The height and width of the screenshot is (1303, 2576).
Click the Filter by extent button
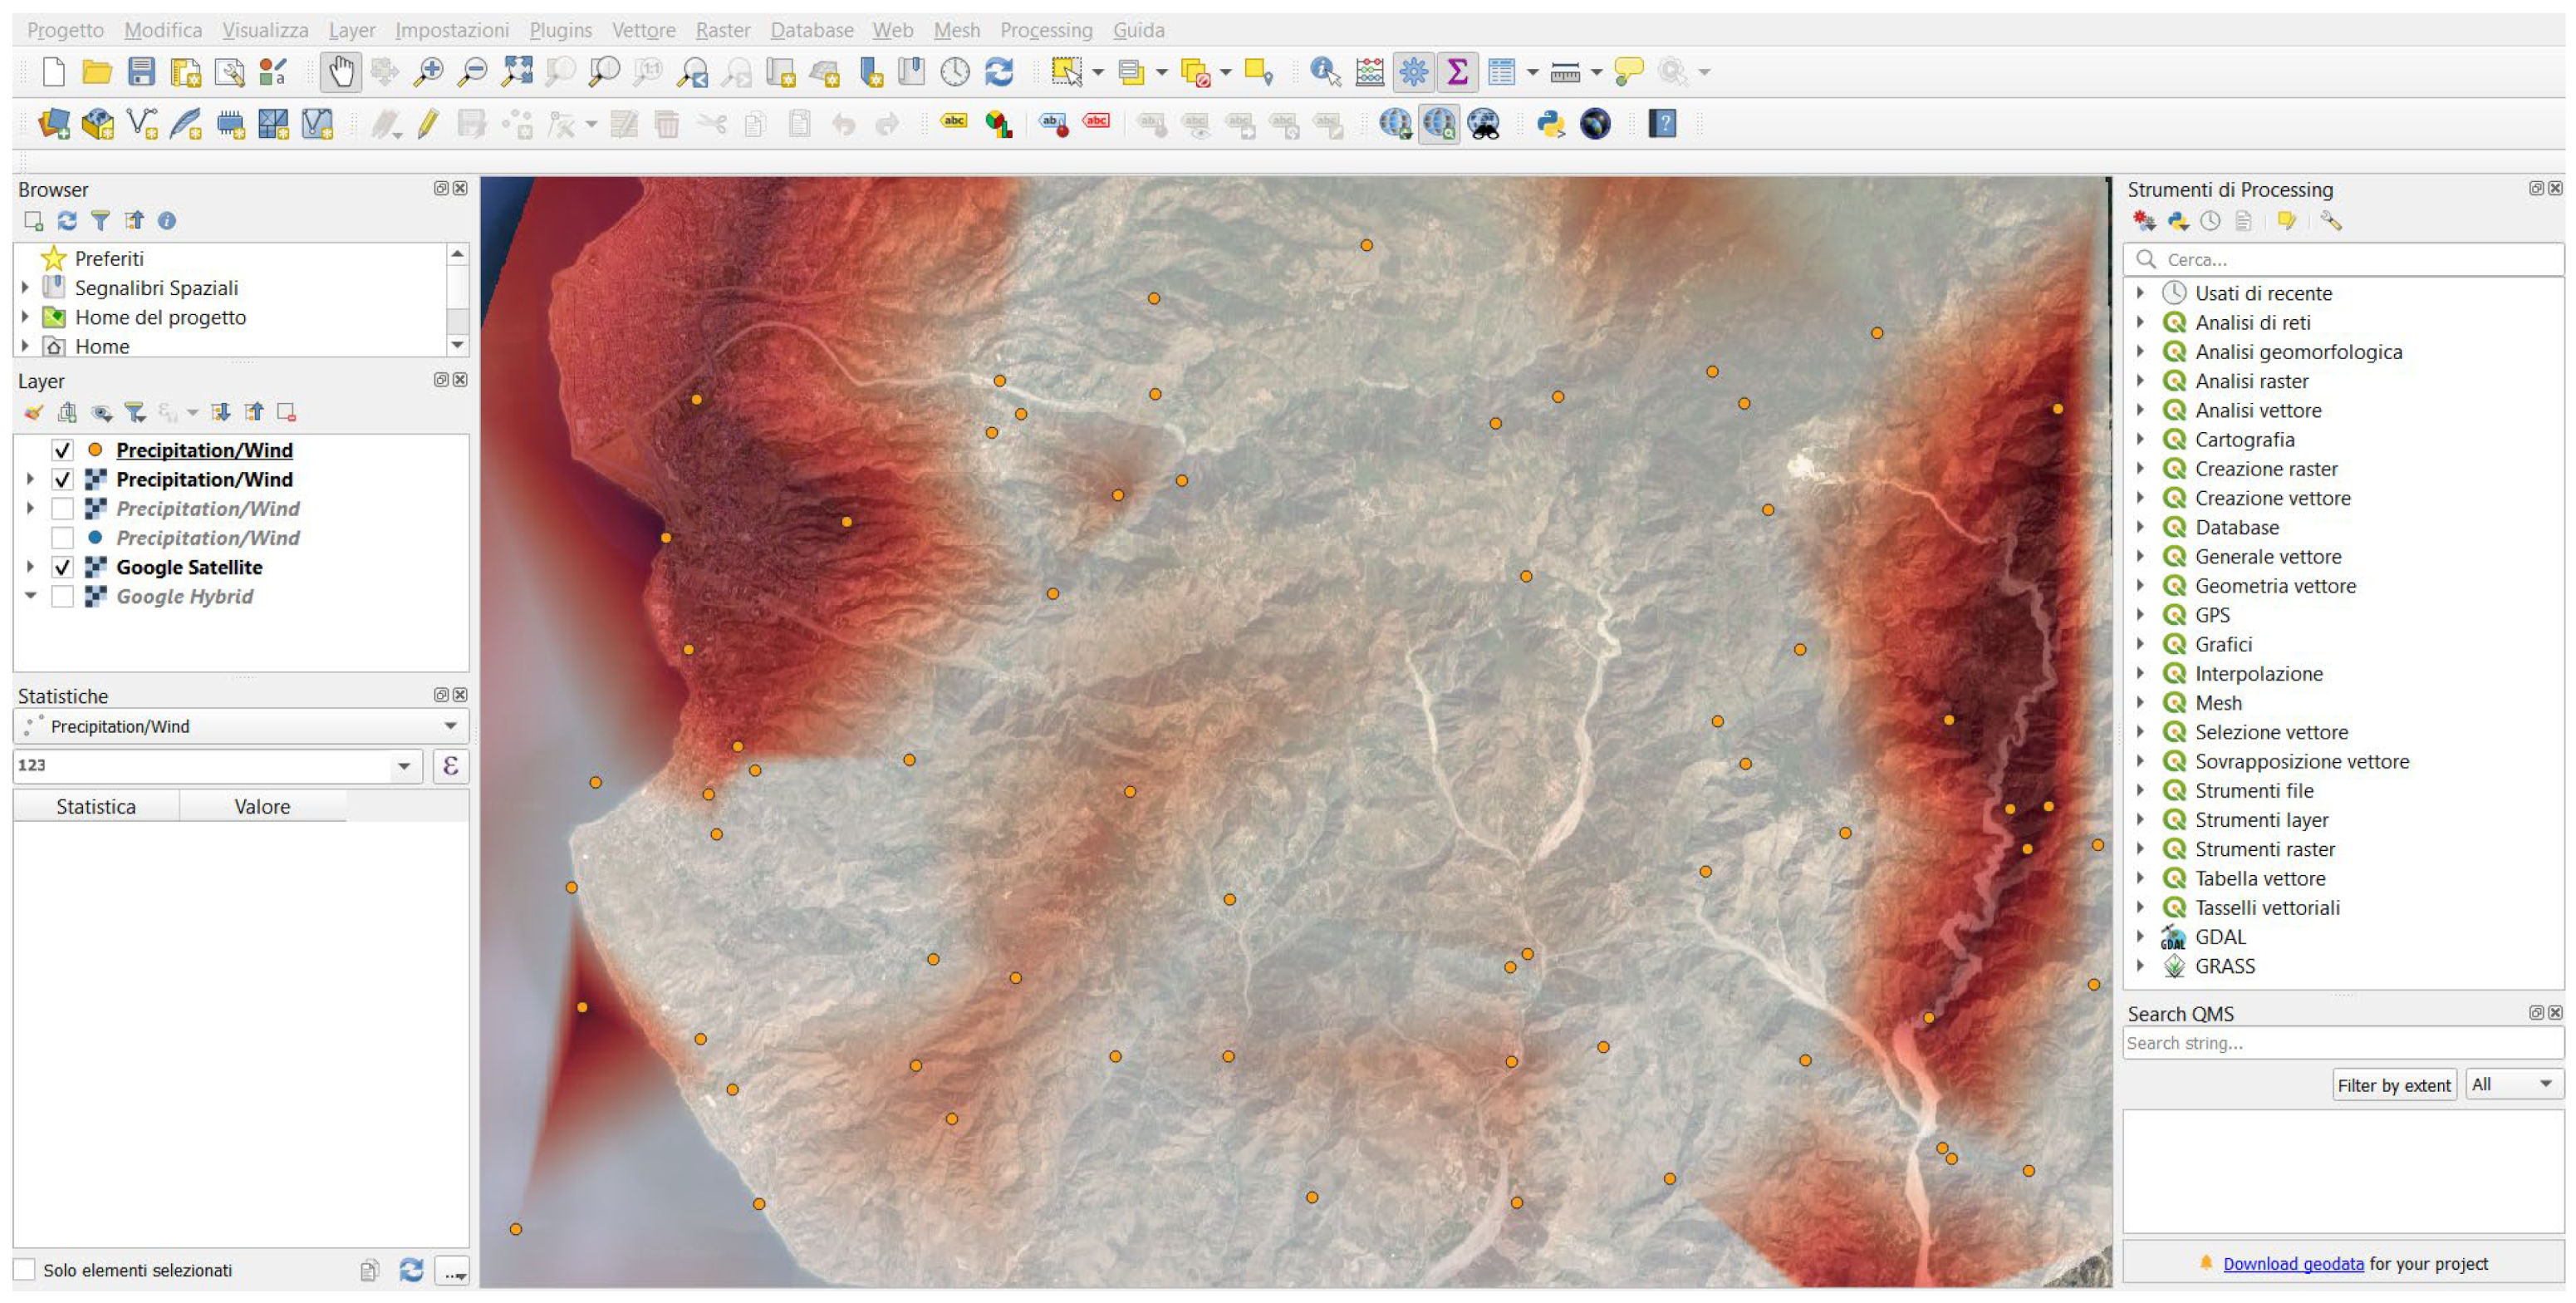click(x=2393, y=1085)
